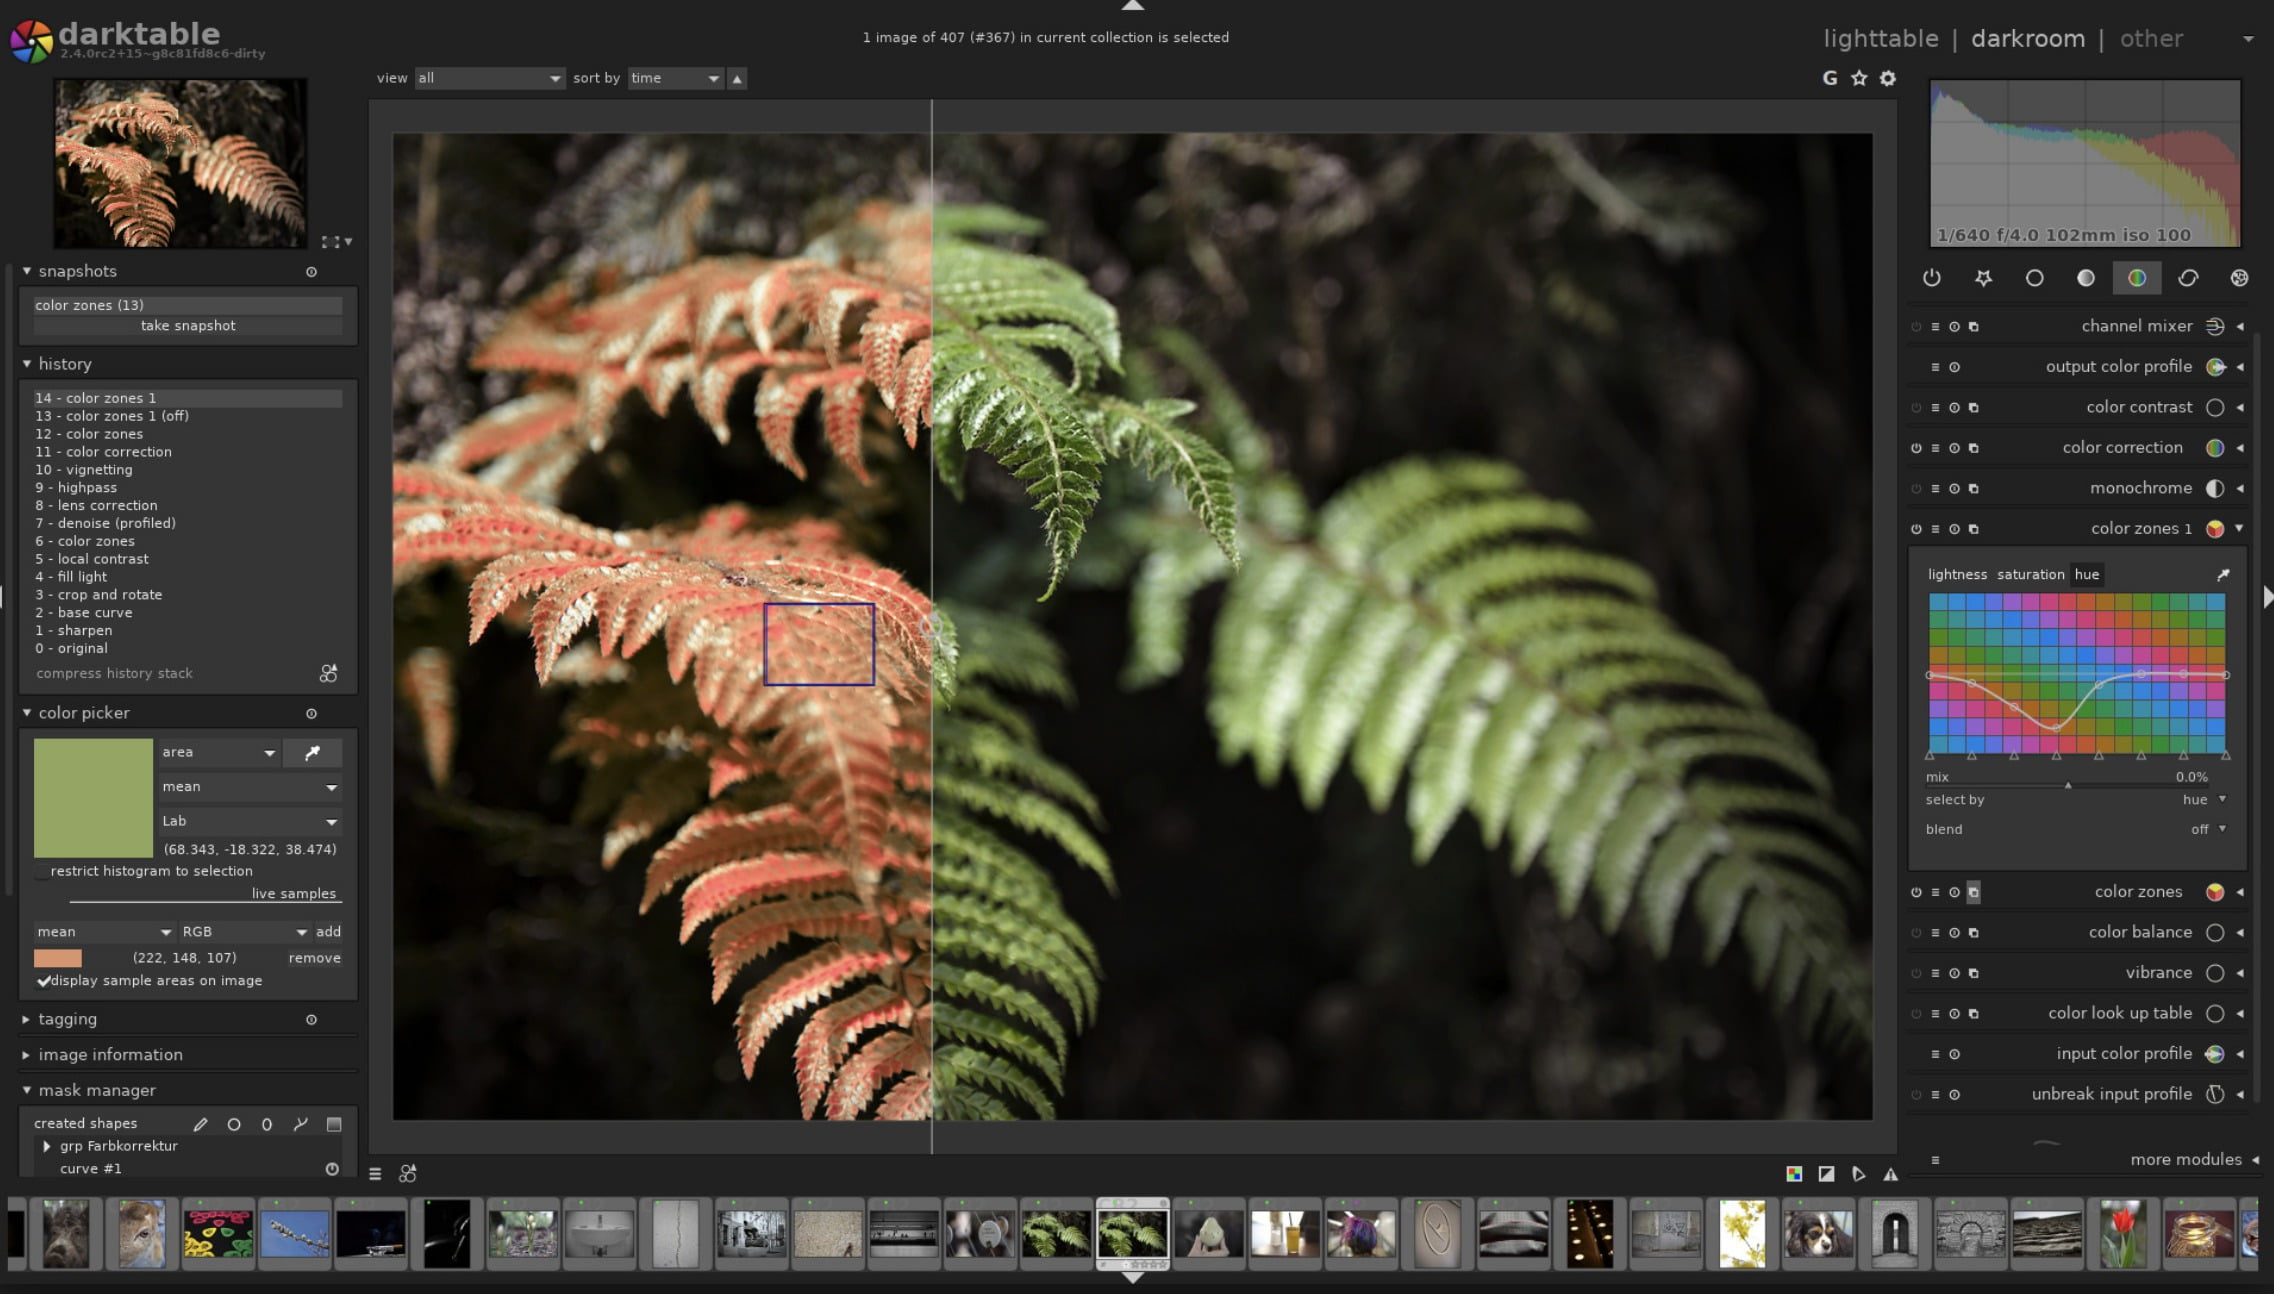Open the view filter dropdown
The width and height of the screenshot is (2274, 1294).
coord(489,78)
